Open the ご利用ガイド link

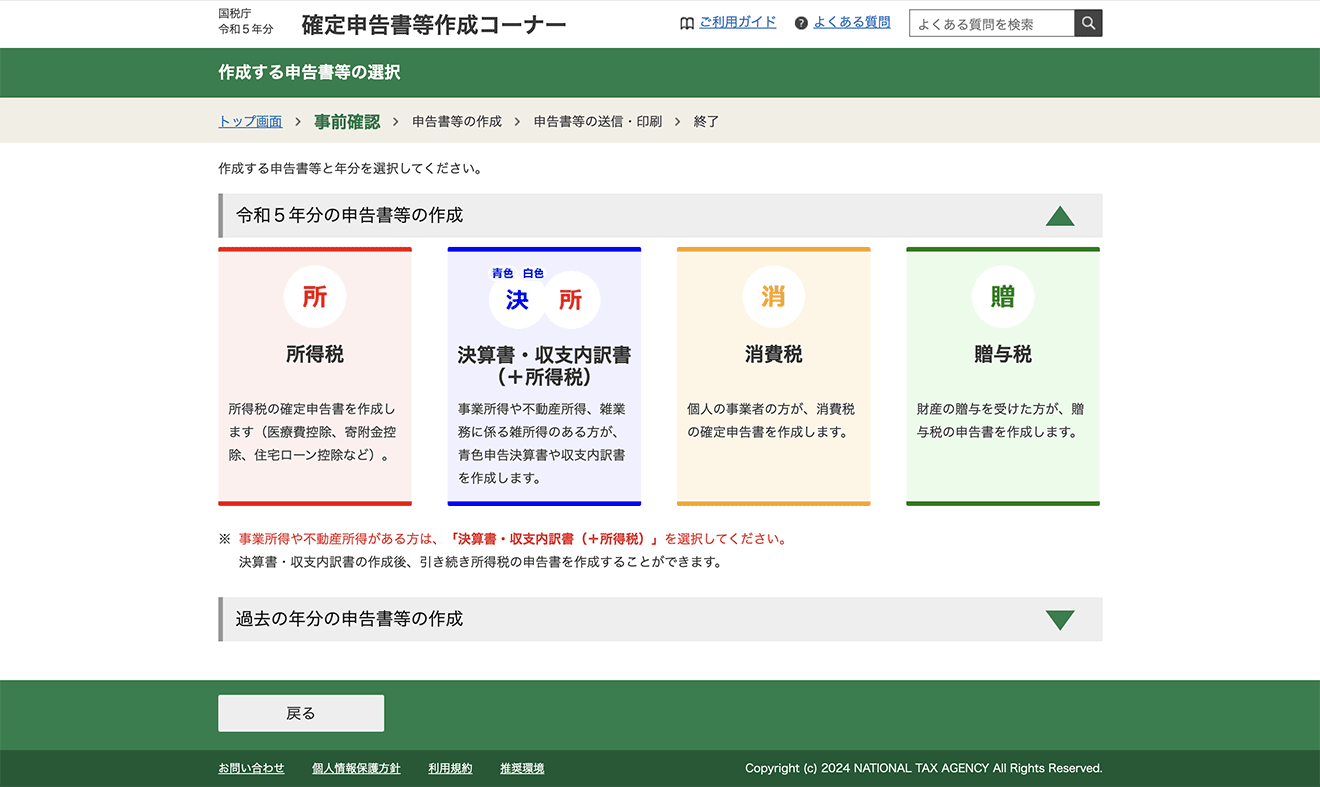click(x=738, y=22)
